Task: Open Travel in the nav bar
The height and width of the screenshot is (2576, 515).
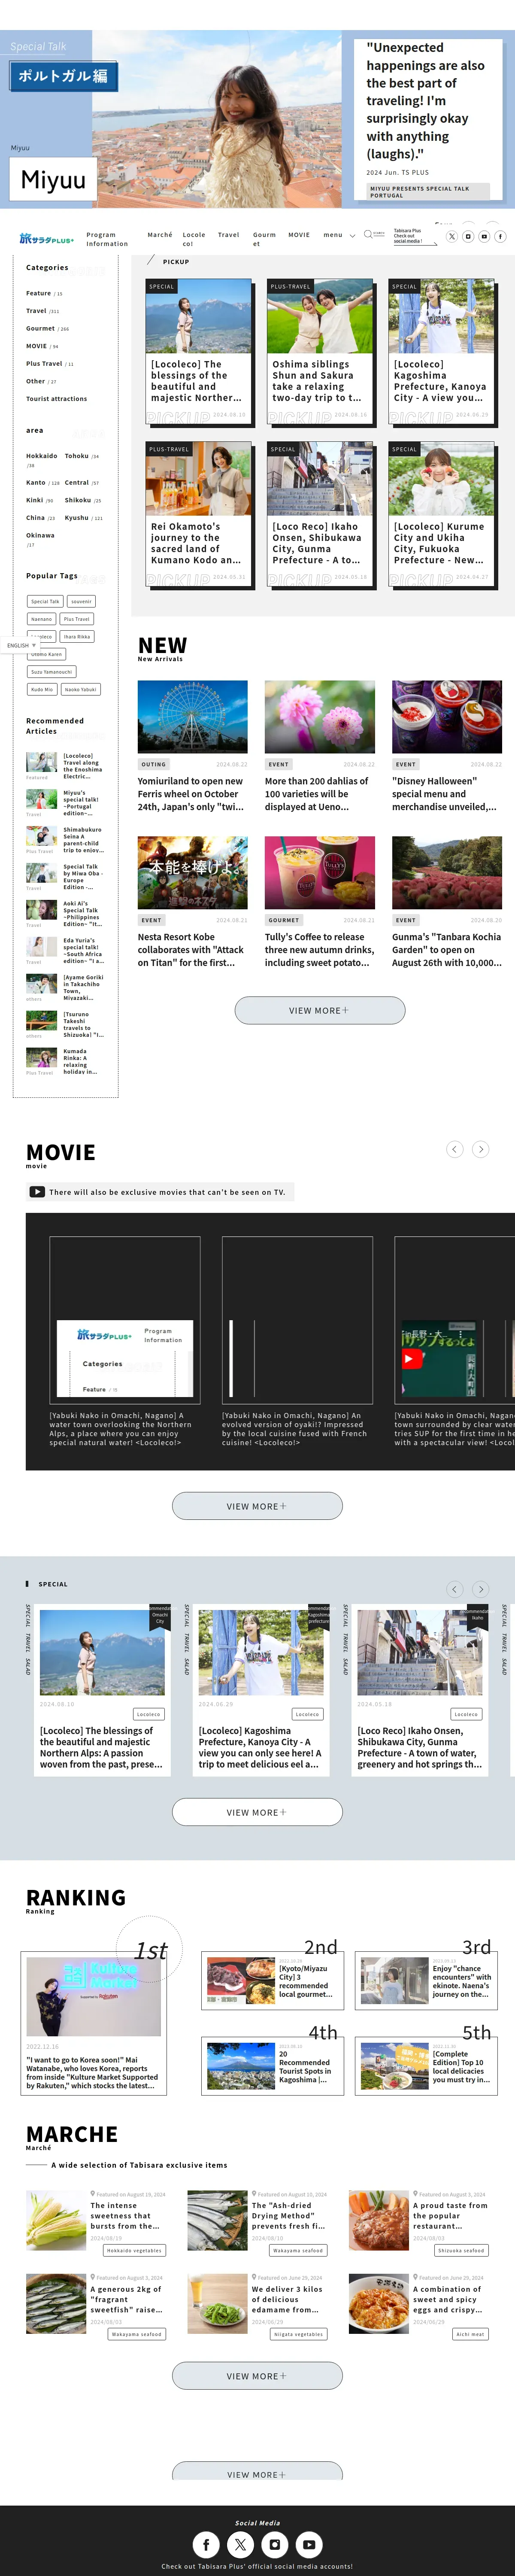Action: click(229, 235)
